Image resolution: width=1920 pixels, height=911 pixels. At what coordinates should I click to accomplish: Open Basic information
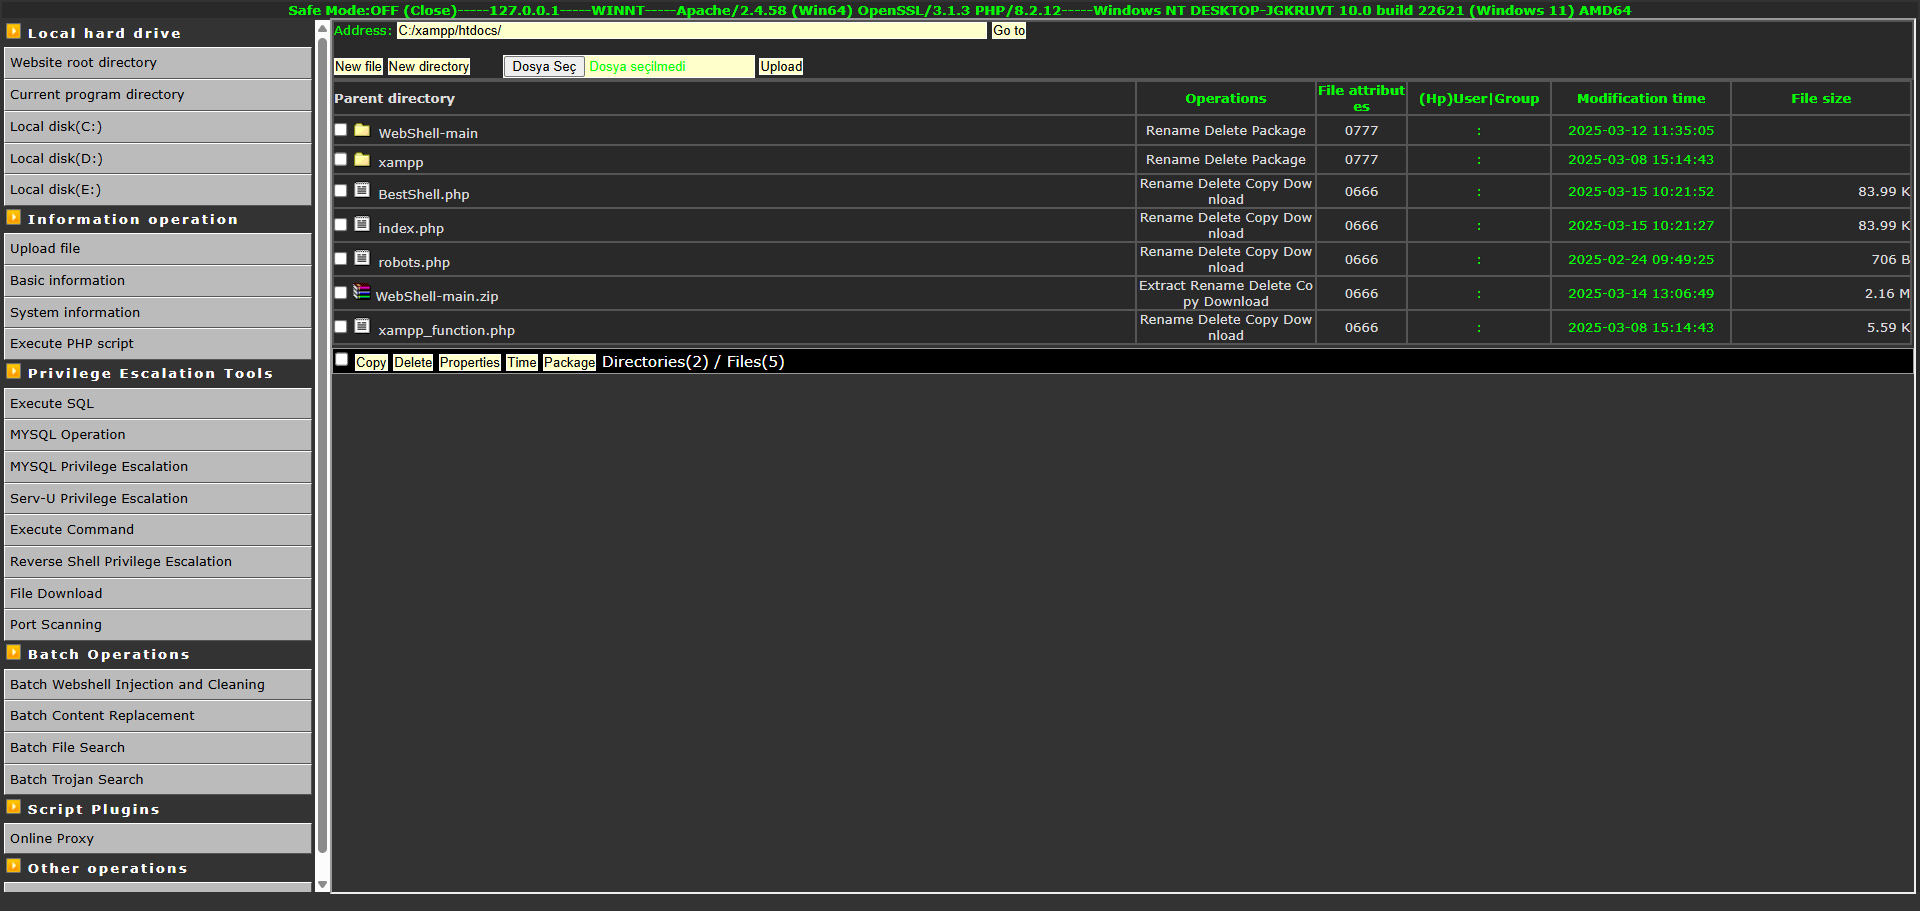pos(158,280)
